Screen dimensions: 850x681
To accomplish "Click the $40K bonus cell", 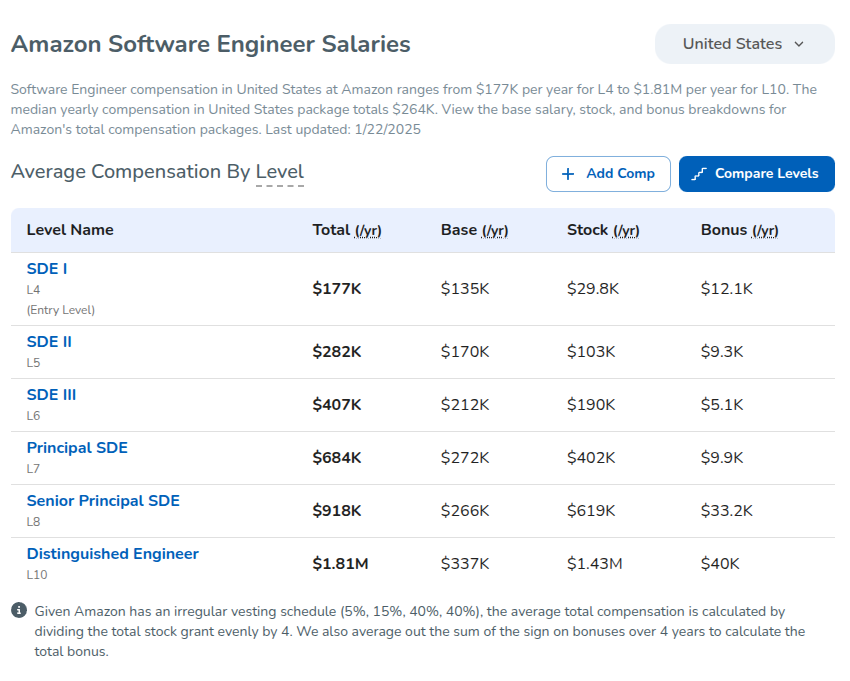I will point(720,564).
